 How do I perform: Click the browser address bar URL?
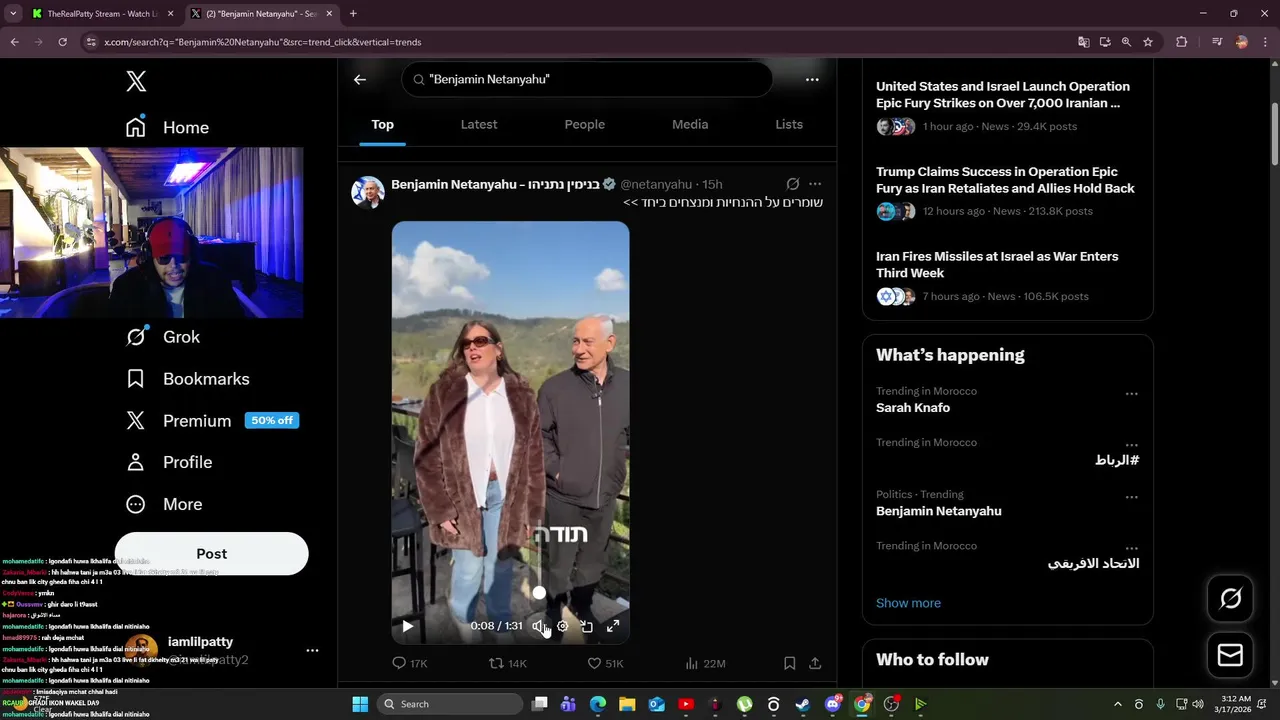[263, 42]
